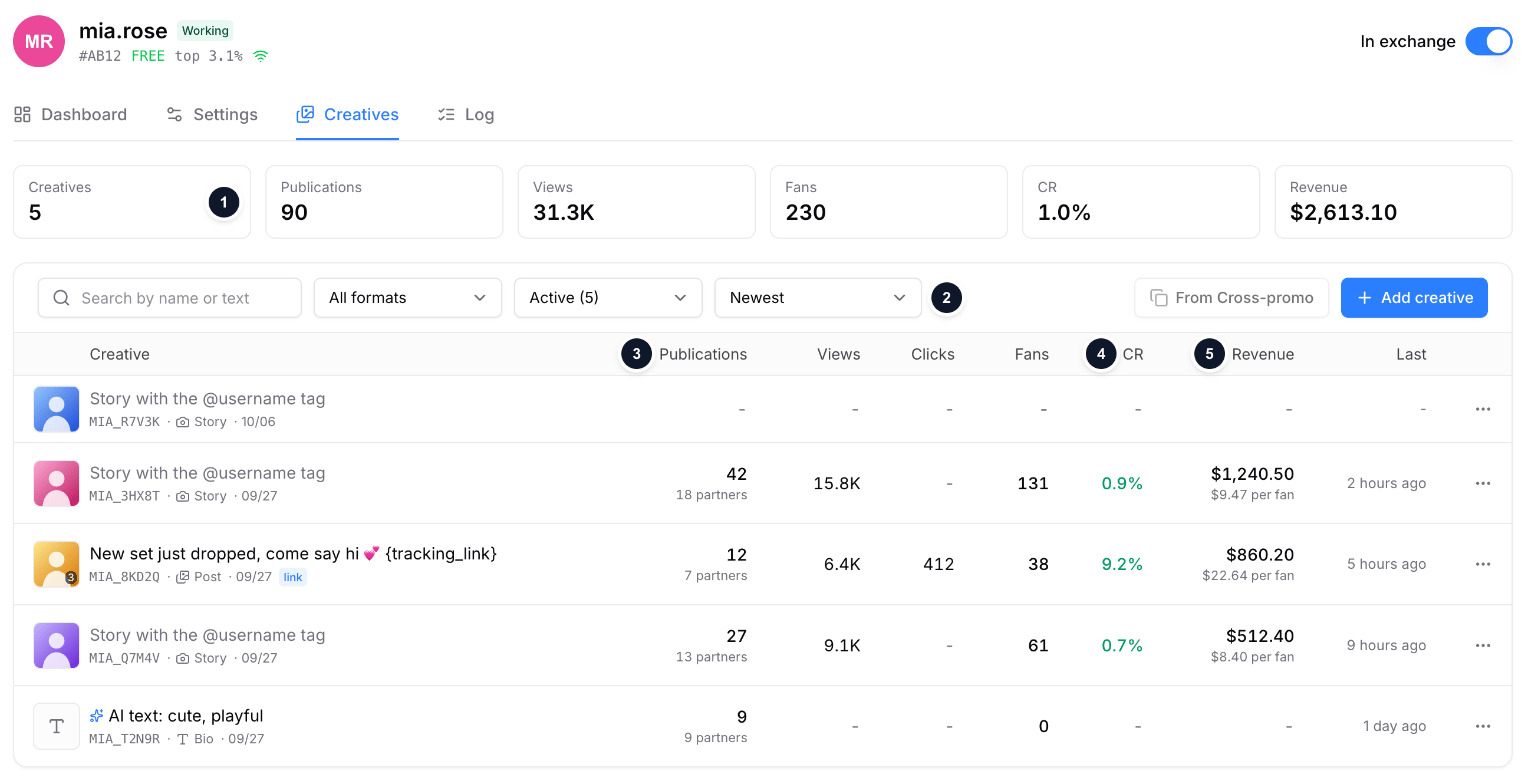The width and height of the screenshot is (1528, 784).
Task: Open the Log tab
Action: [x=466, y=114]
